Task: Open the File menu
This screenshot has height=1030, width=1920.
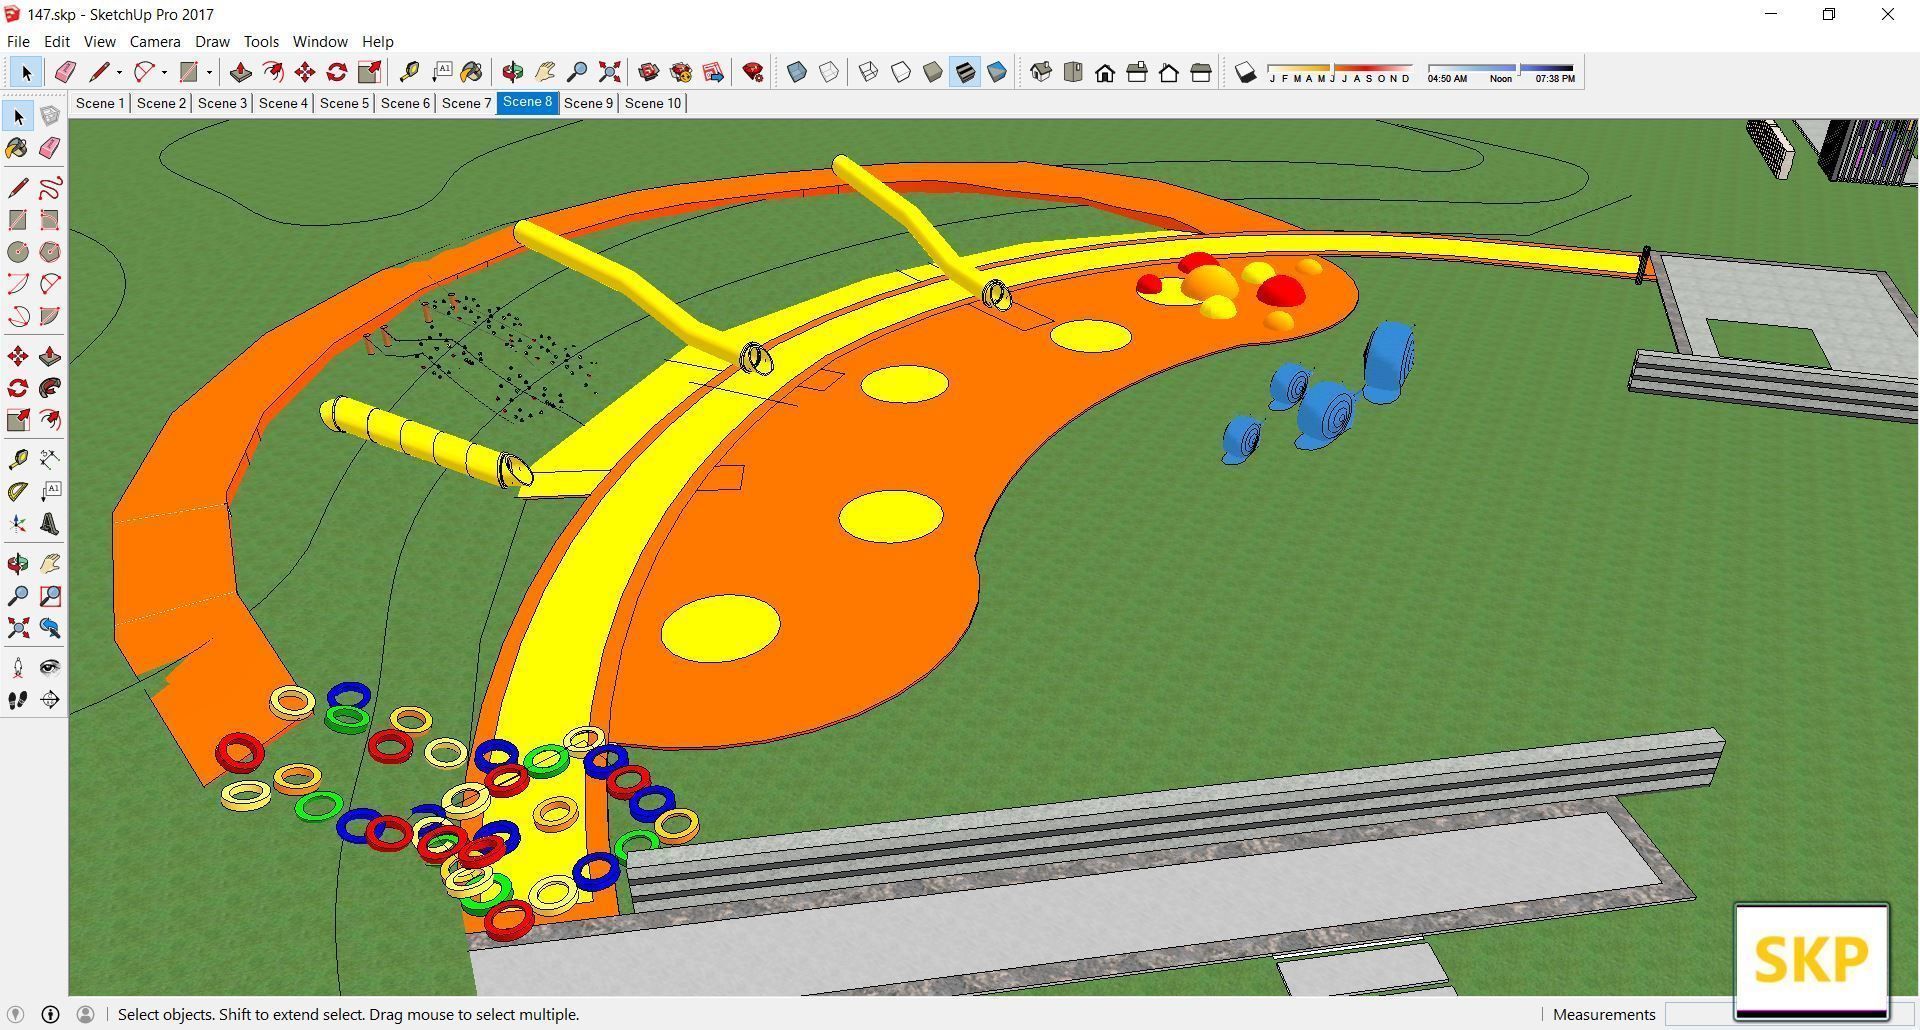Action: click(x=18, y=41)
